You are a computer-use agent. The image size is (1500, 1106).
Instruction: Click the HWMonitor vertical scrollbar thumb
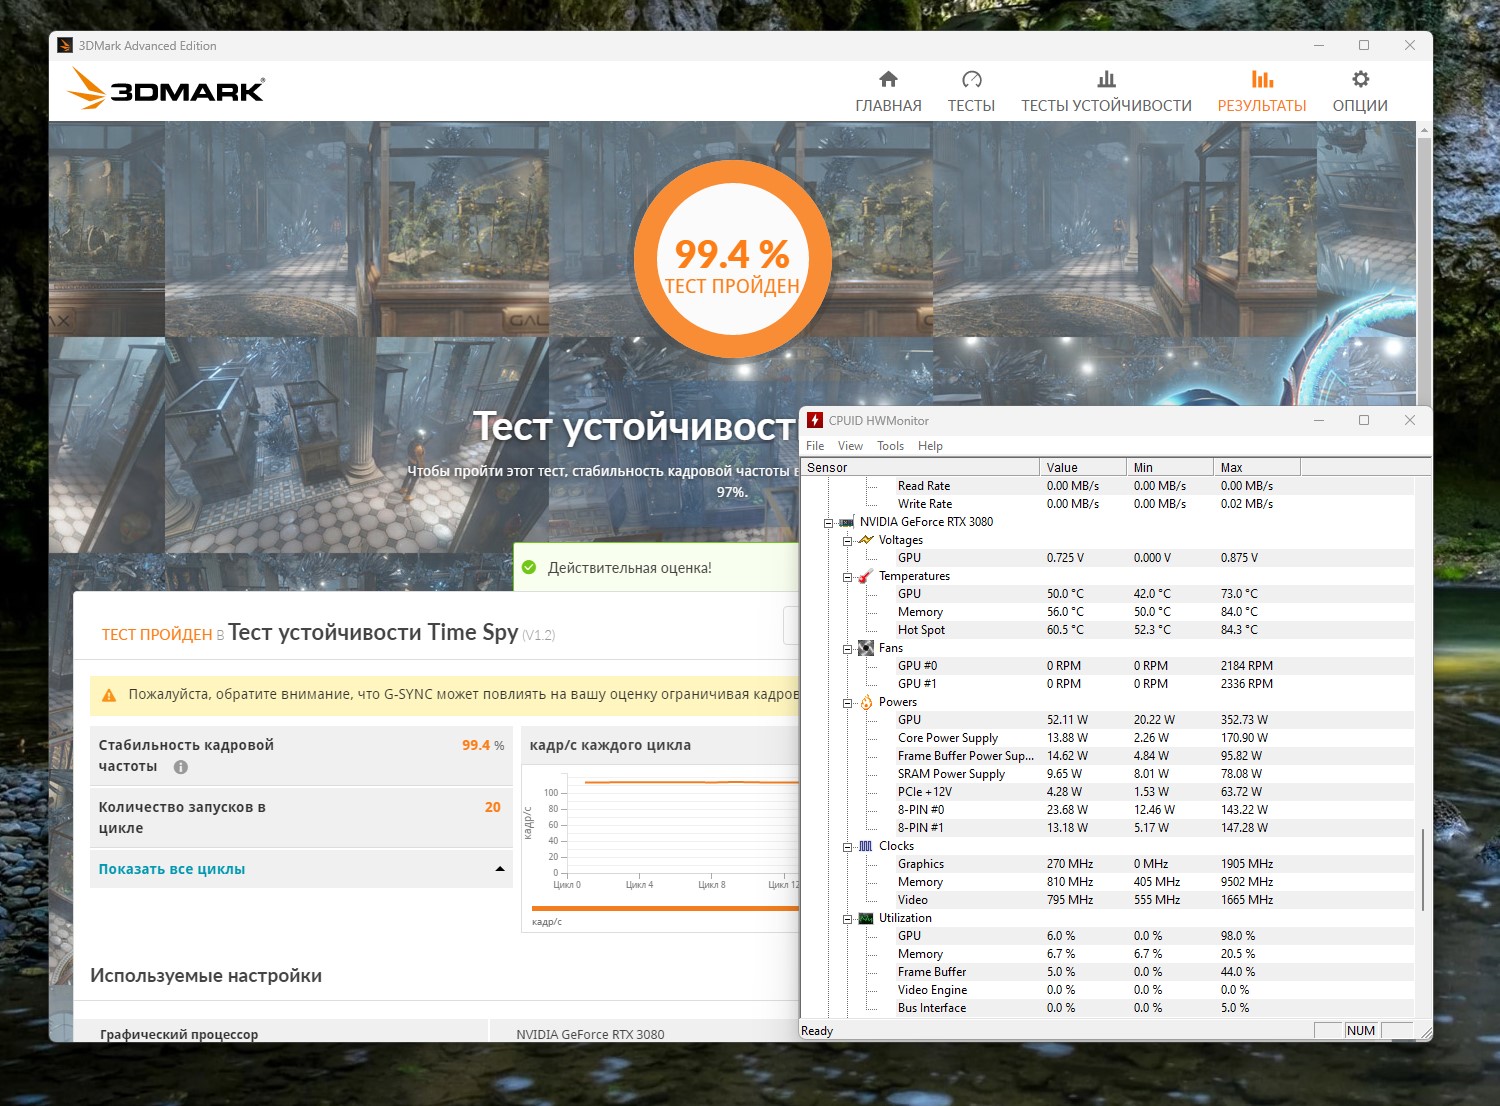tap(1423, 869)
